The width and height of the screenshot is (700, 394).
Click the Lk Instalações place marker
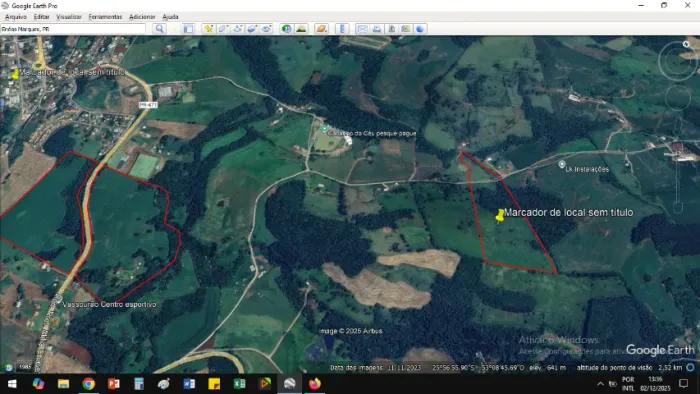tap(562, 165)
